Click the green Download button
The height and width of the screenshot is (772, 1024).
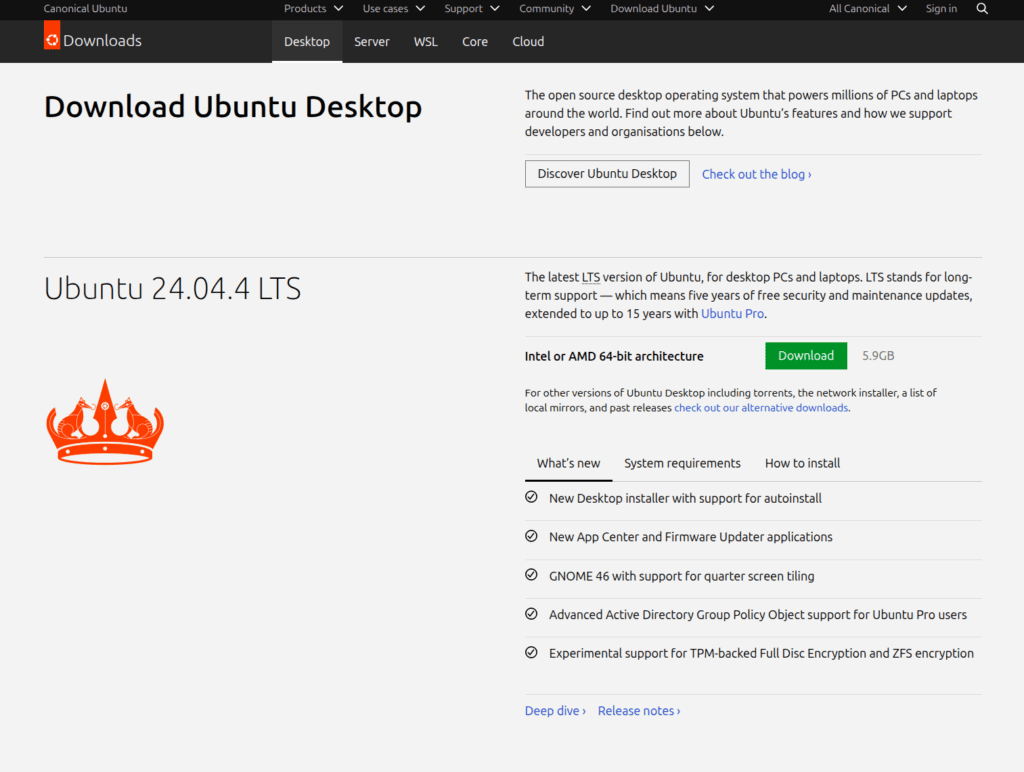pyautogui.click(x=805, y=355)
